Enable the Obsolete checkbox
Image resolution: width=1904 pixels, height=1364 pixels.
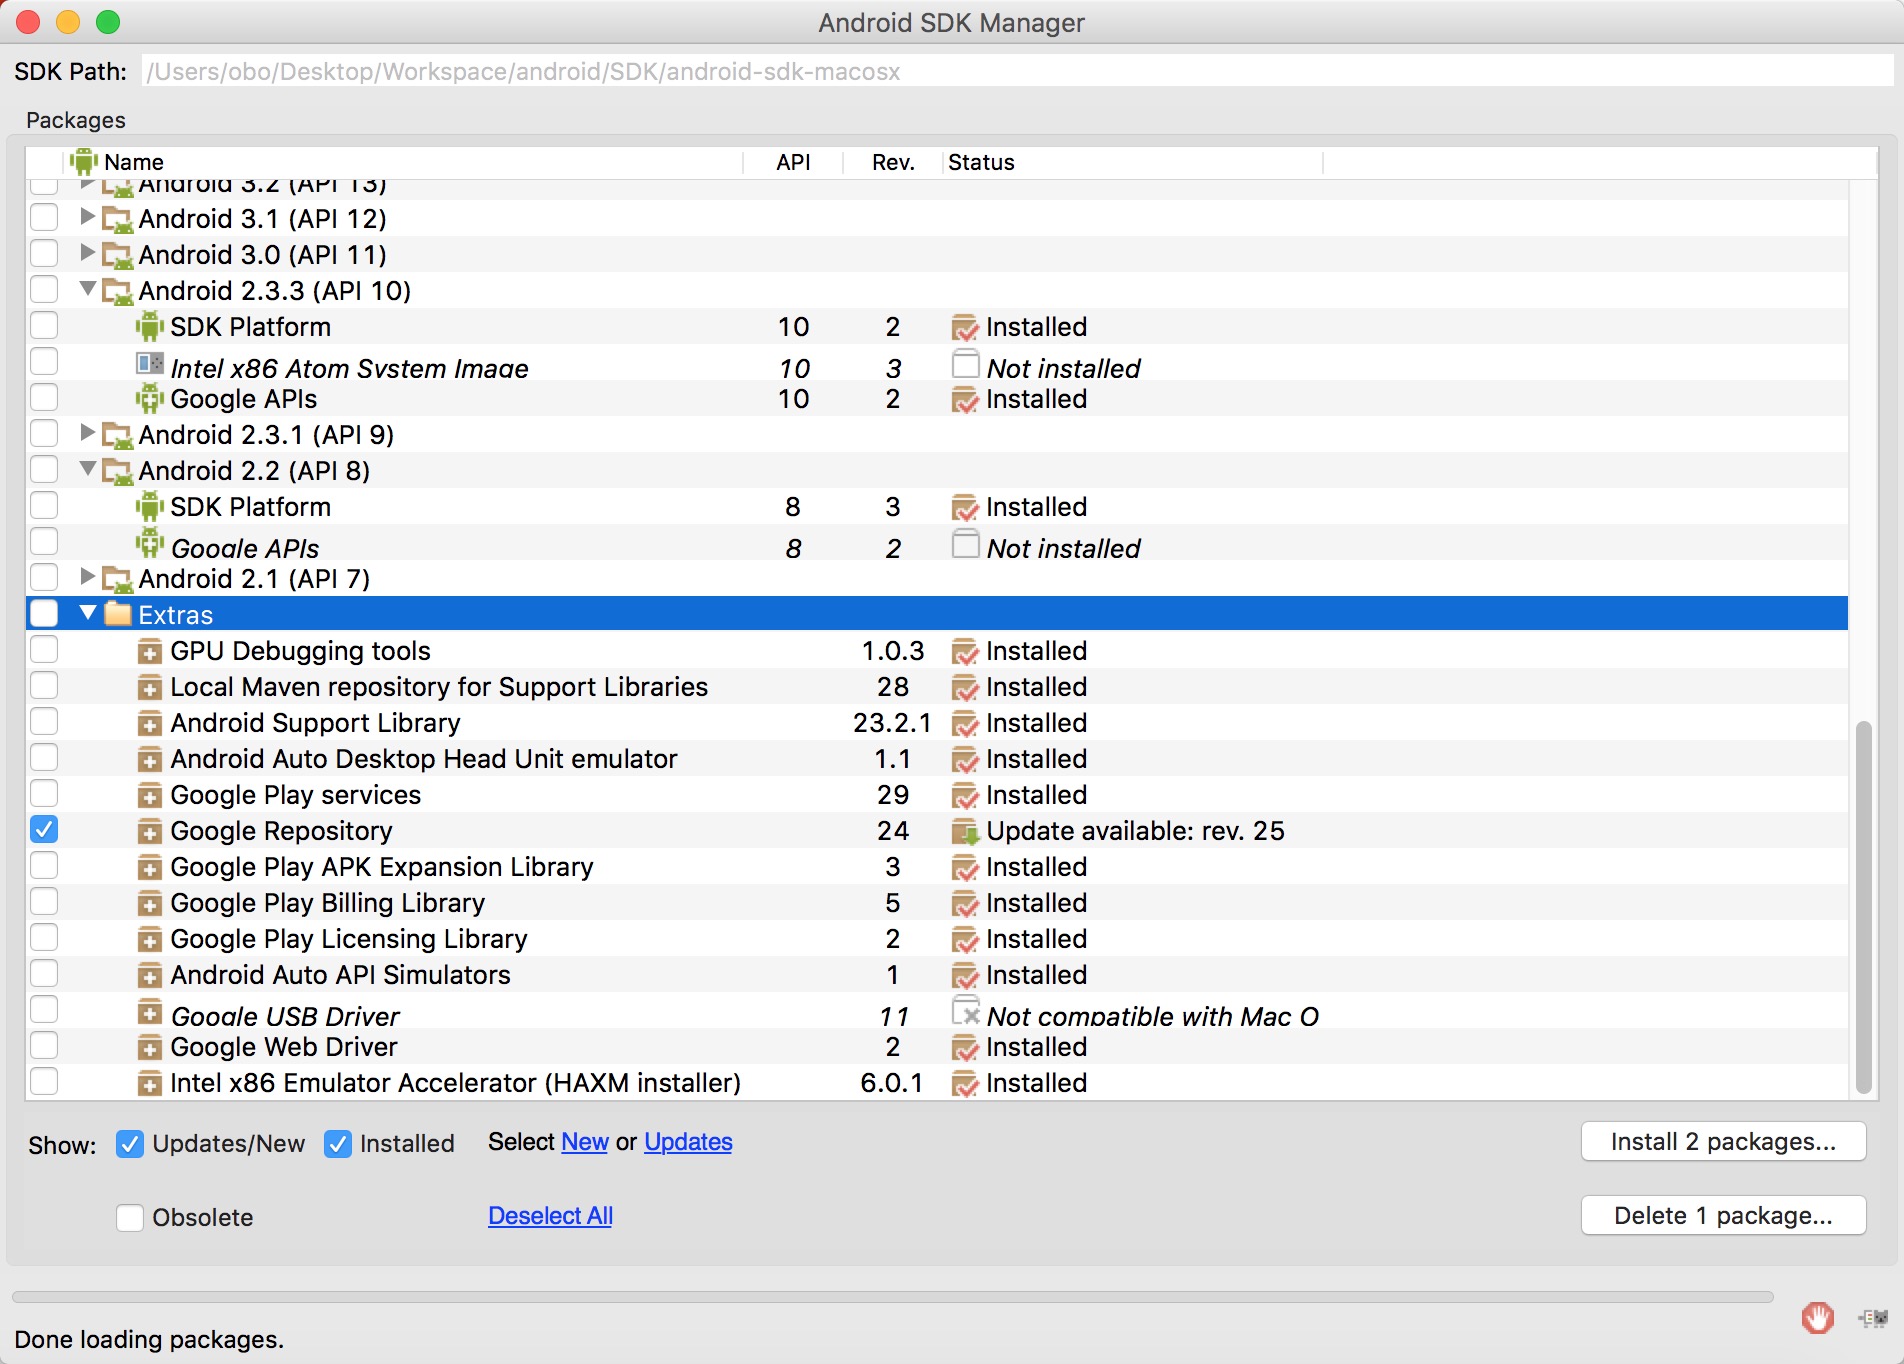(x=130, y=1218)
